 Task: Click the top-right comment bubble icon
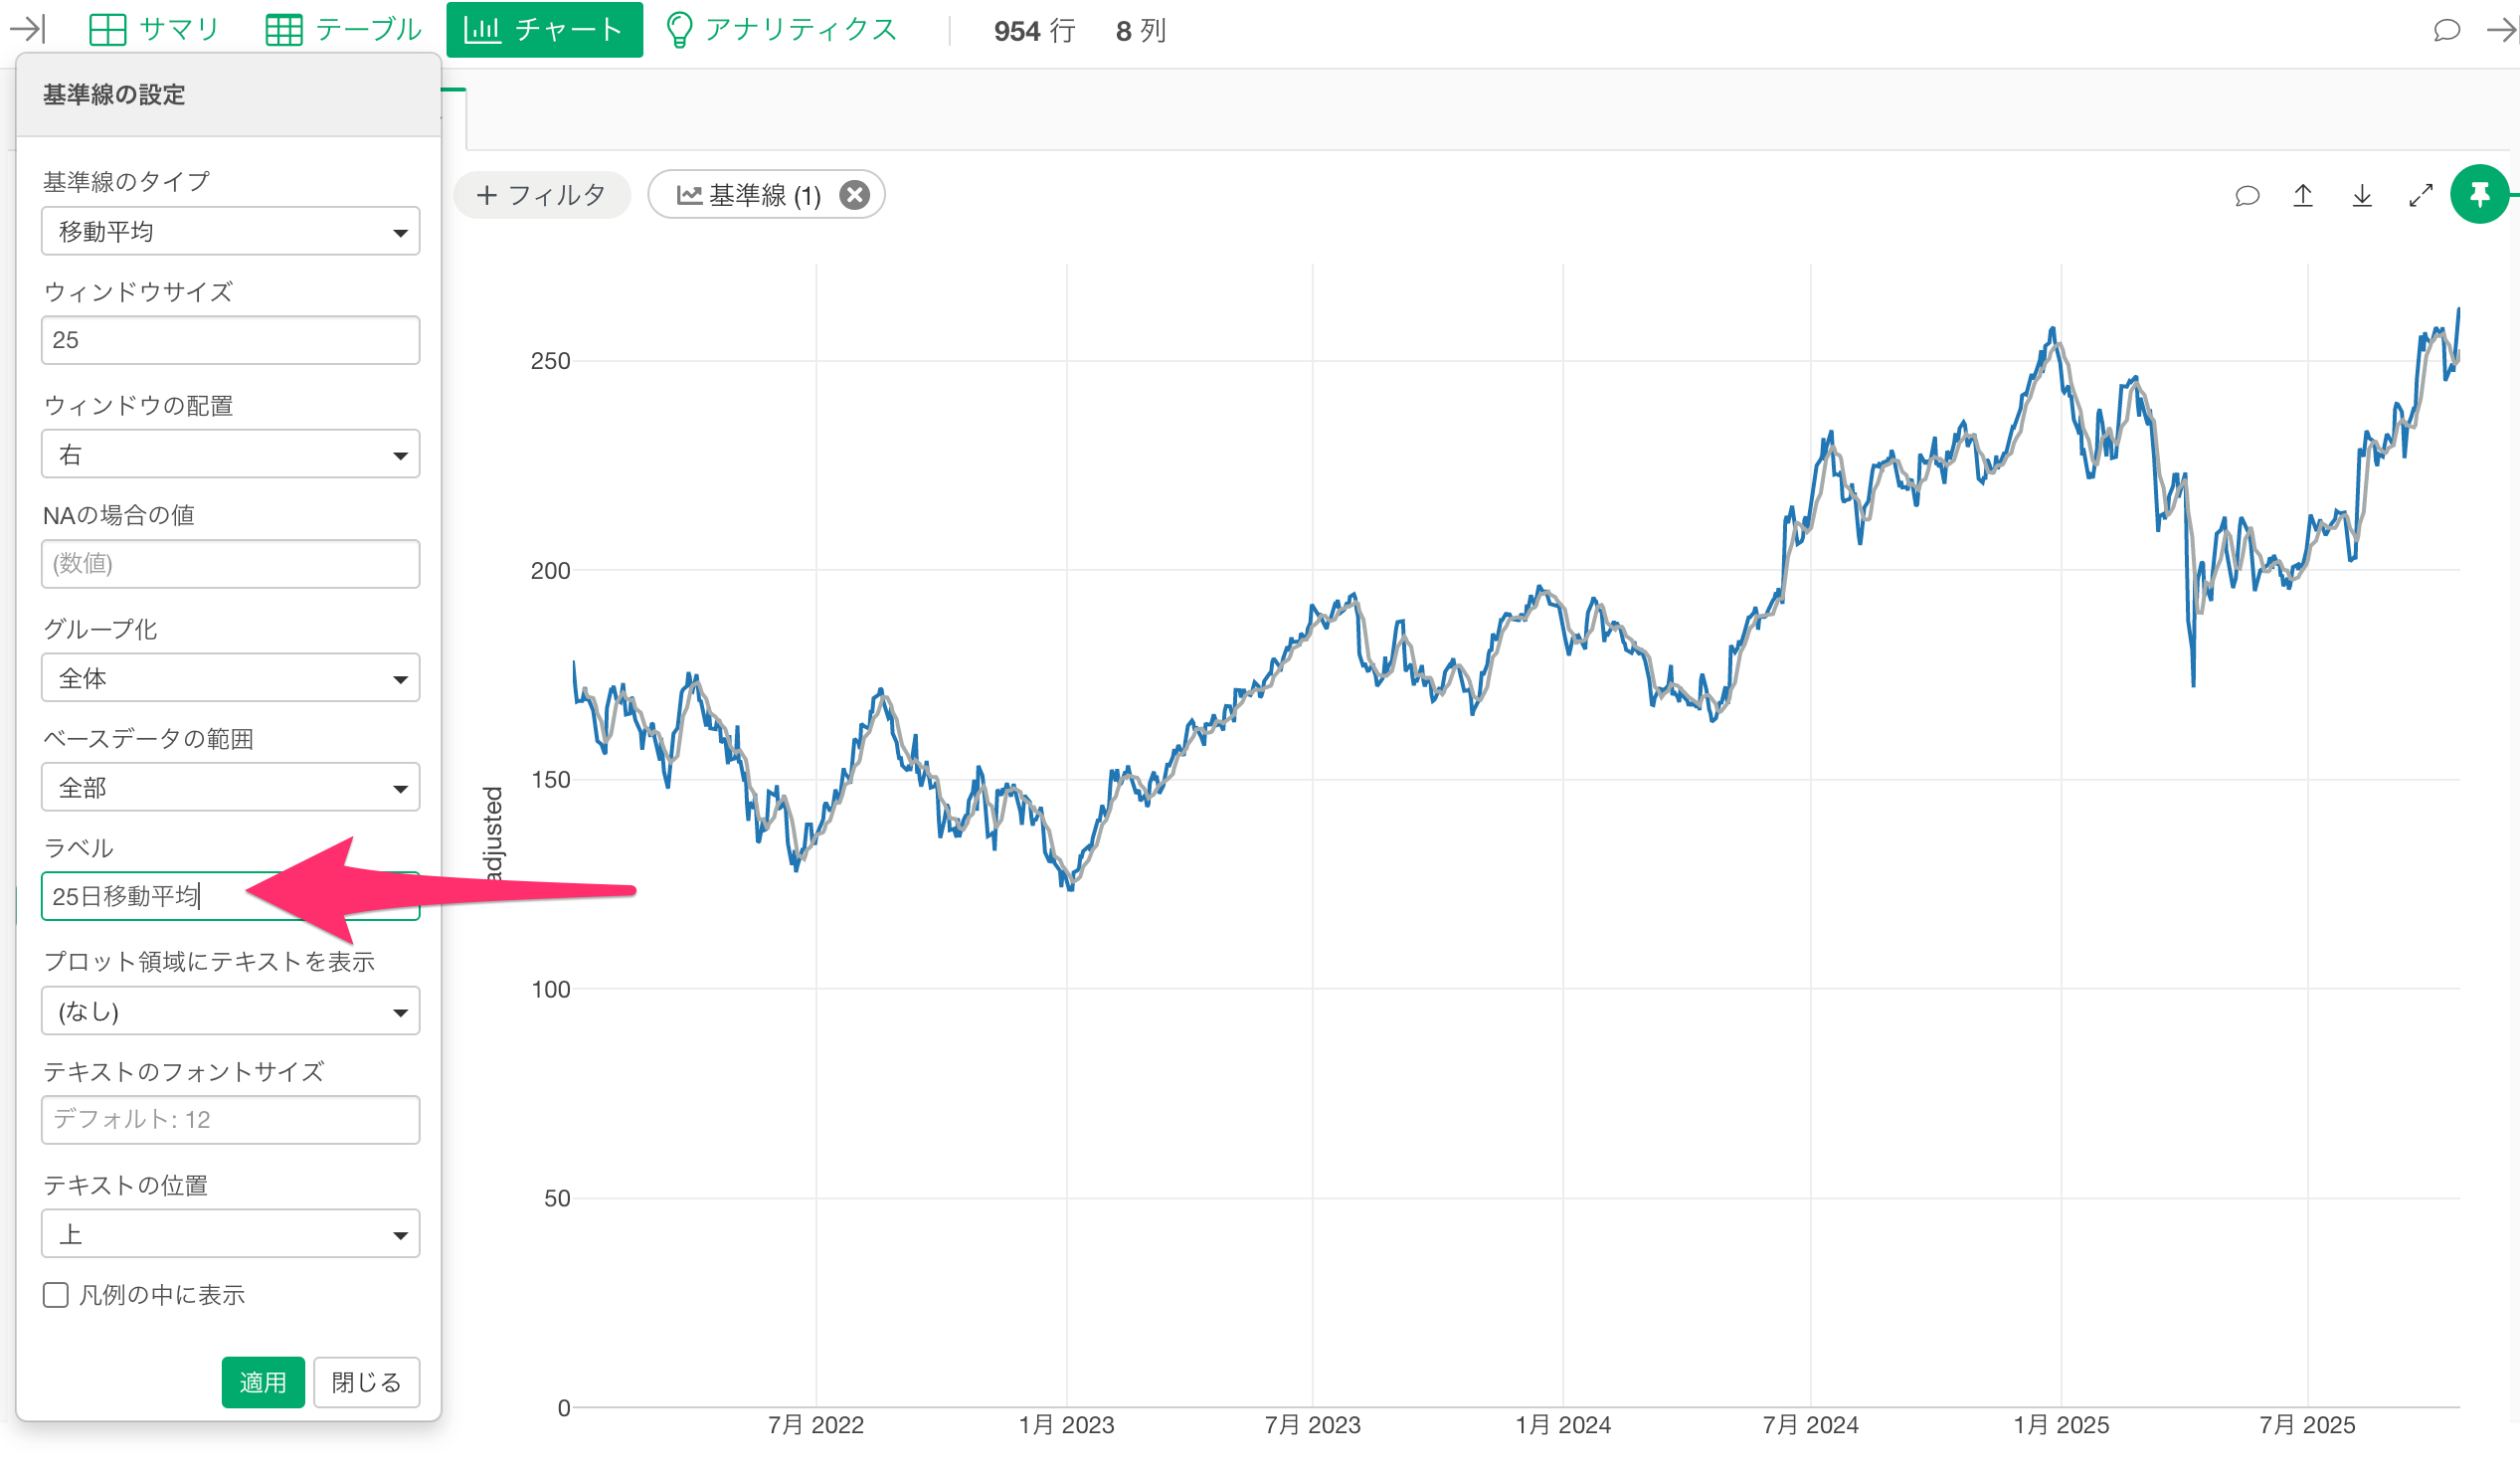(2445, 30)
